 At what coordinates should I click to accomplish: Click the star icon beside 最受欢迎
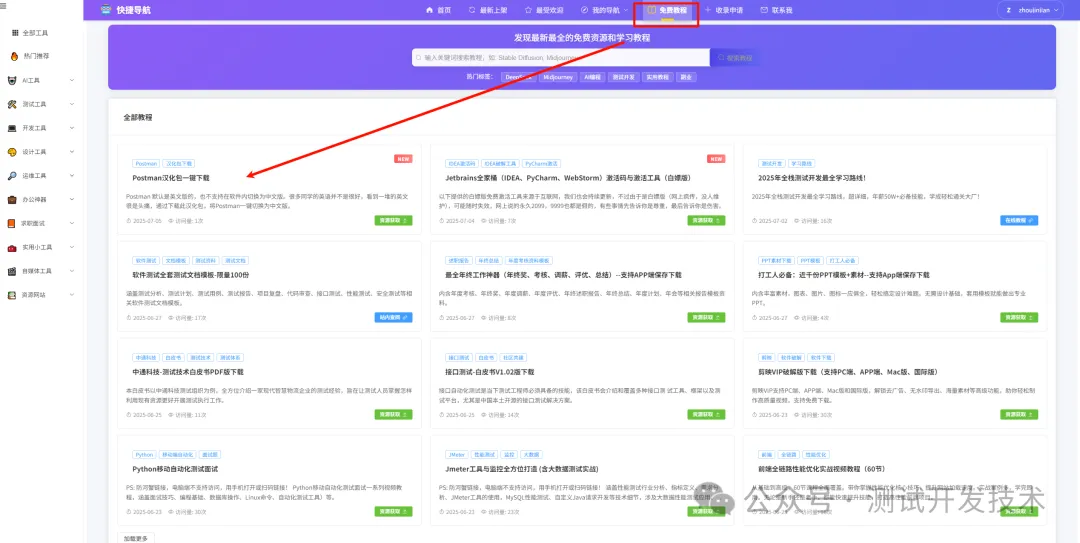[528, 10]
